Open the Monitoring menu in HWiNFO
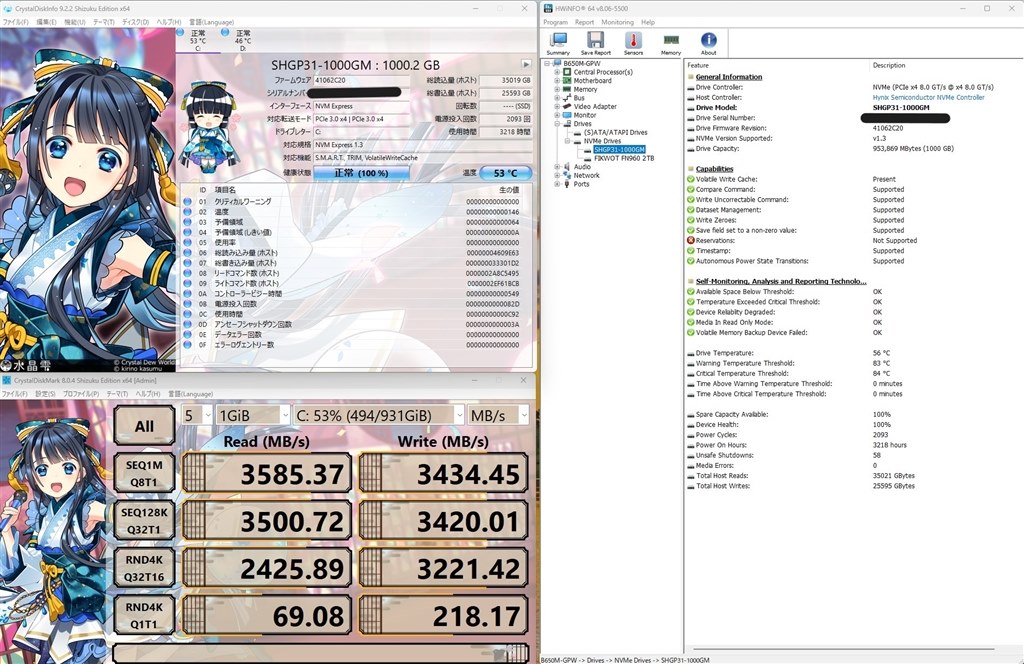Viewport: 1024px width, 664px height. point(617,22)
